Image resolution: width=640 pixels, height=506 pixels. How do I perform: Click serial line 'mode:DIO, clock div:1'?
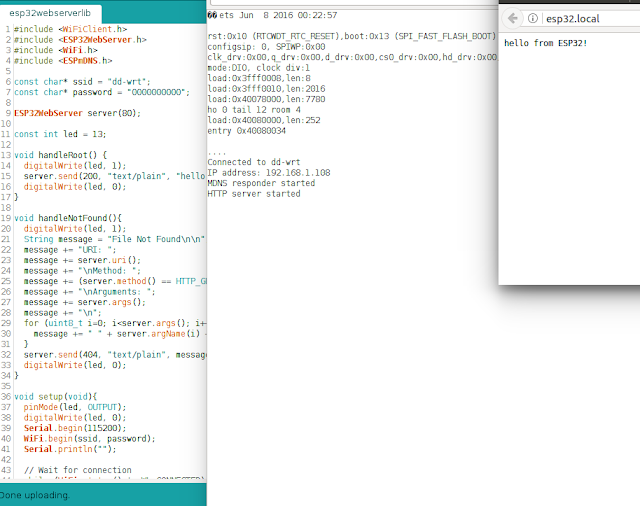(259, 68)
